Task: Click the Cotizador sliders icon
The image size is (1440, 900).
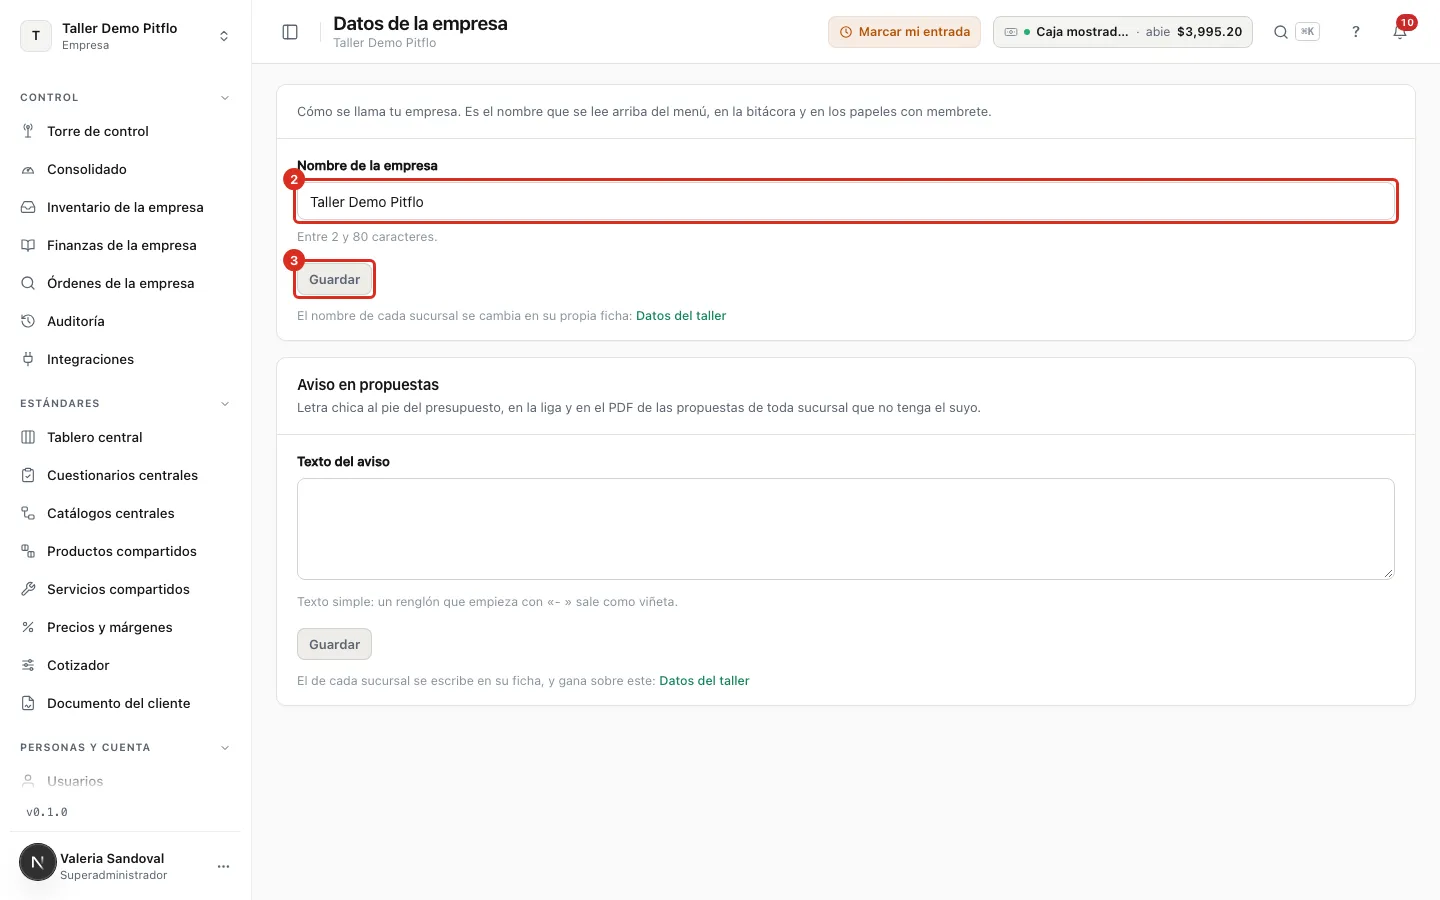Action: tap(28, 665)
